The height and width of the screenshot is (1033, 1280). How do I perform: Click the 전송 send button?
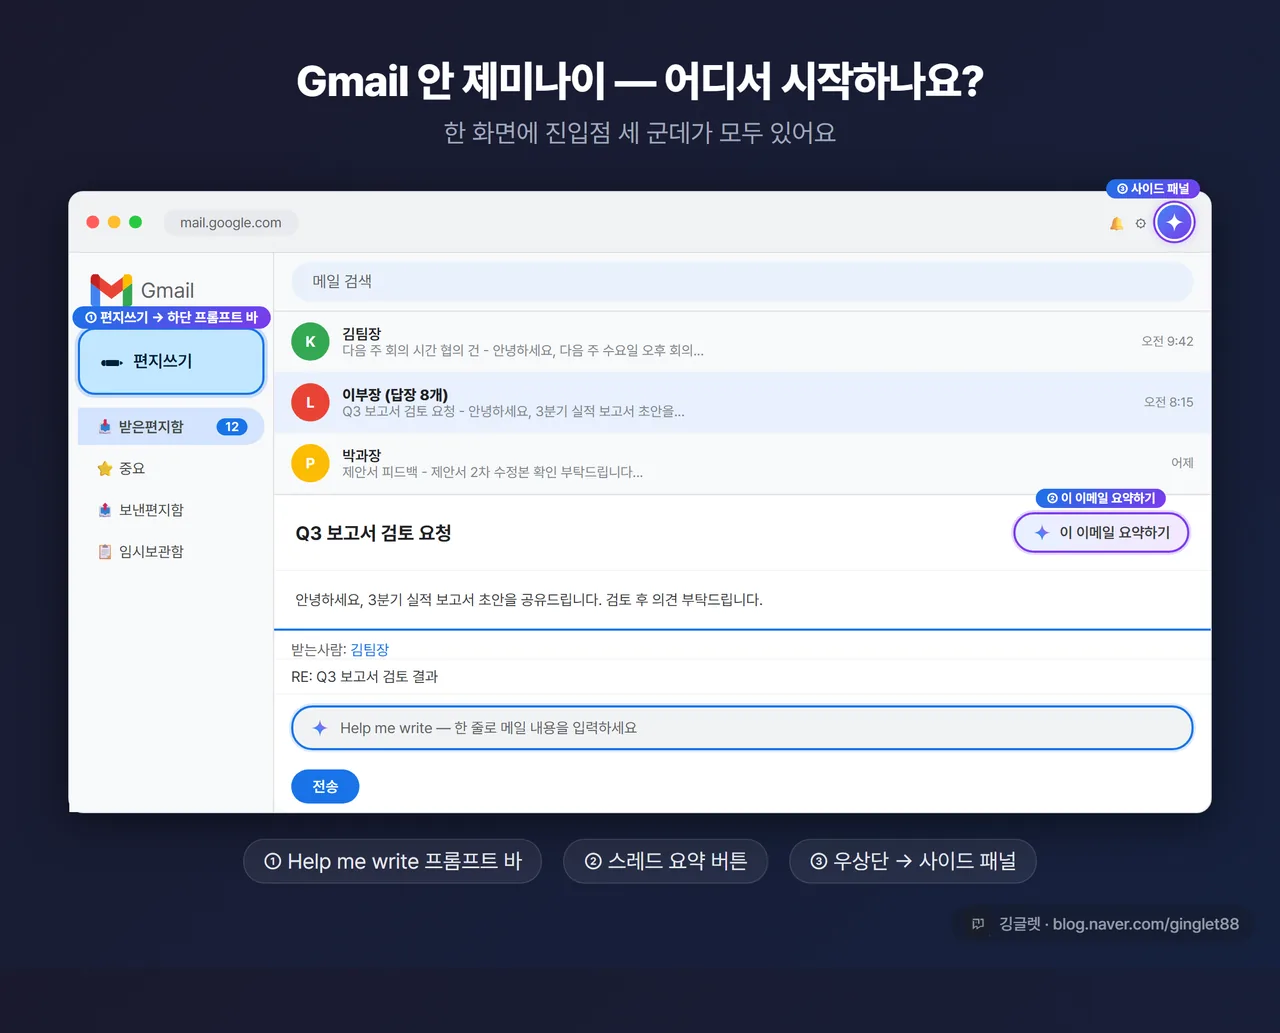coord(325,786)
